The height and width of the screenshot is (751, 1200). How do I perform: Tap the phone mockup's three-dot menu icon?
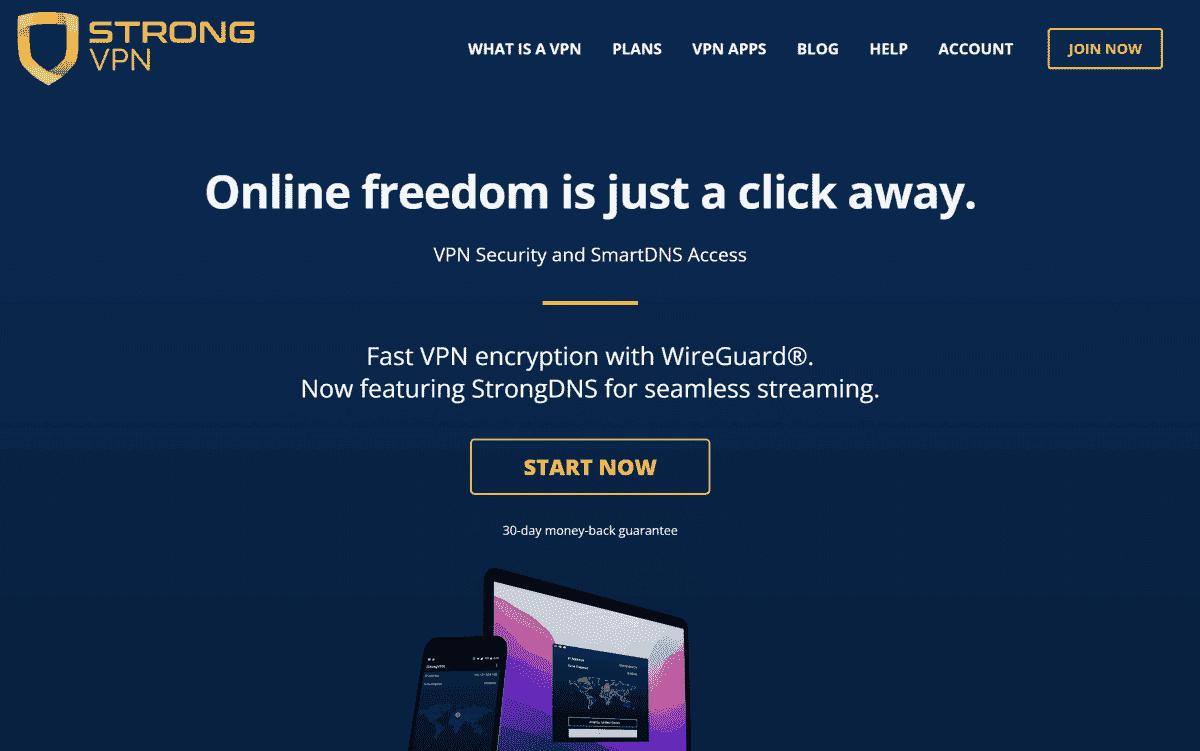tap(497, 666)
